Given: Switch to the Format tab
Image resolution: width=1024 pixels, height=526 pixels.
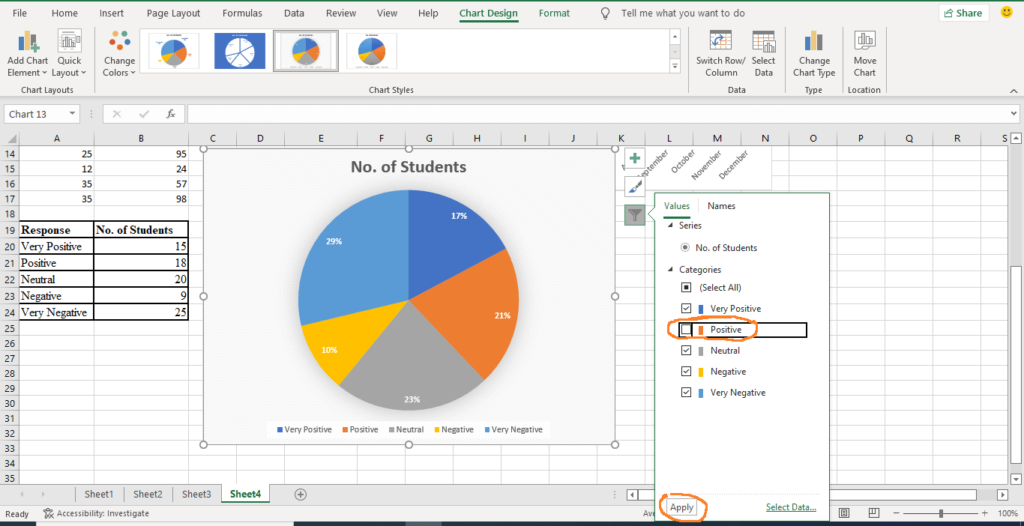Looking at the screenshot, I should 554,13.
